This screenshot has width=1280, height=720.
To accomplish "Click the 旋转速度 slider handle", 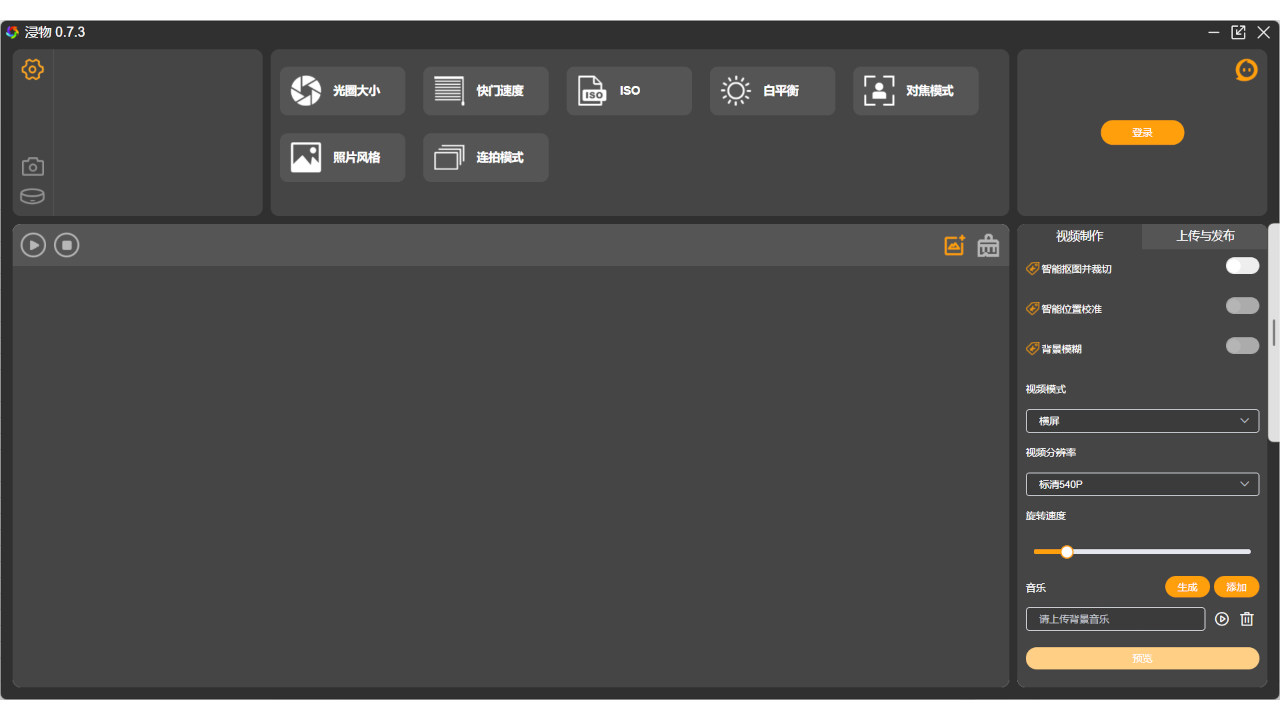I will click(x=1067, y=552).
